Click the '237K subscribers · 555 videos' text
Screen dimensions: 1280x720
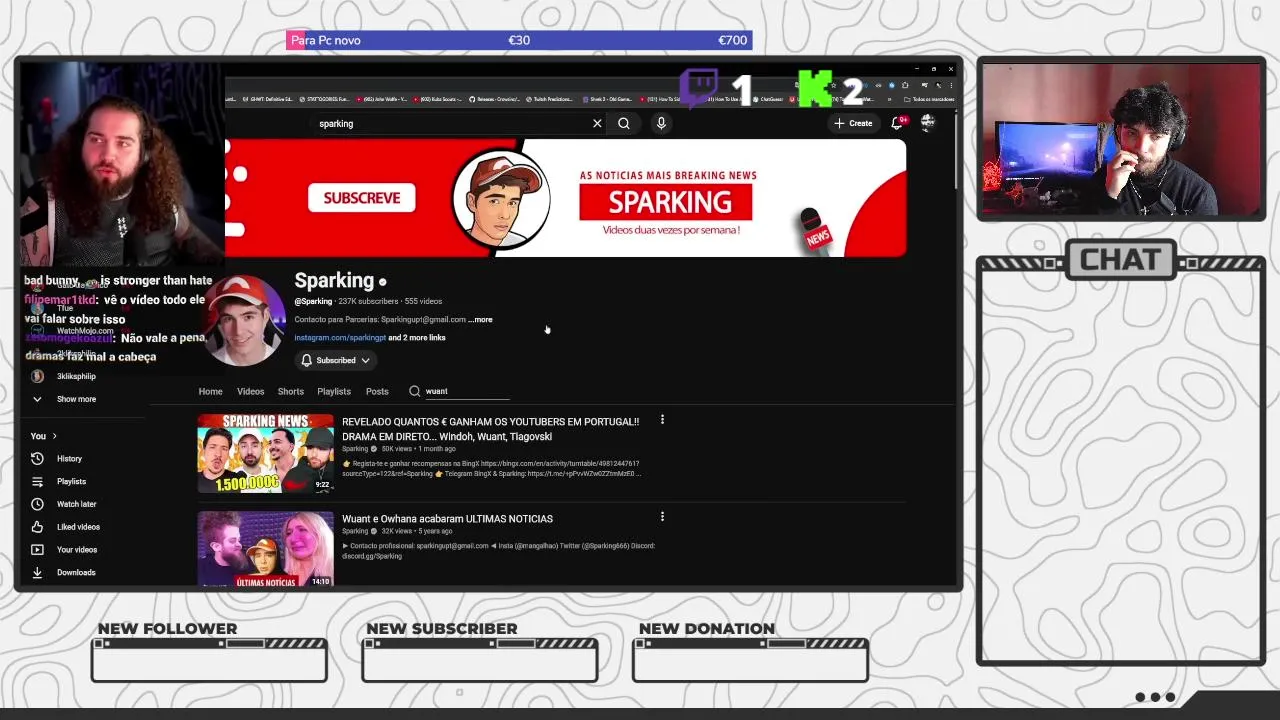point(389,301)
